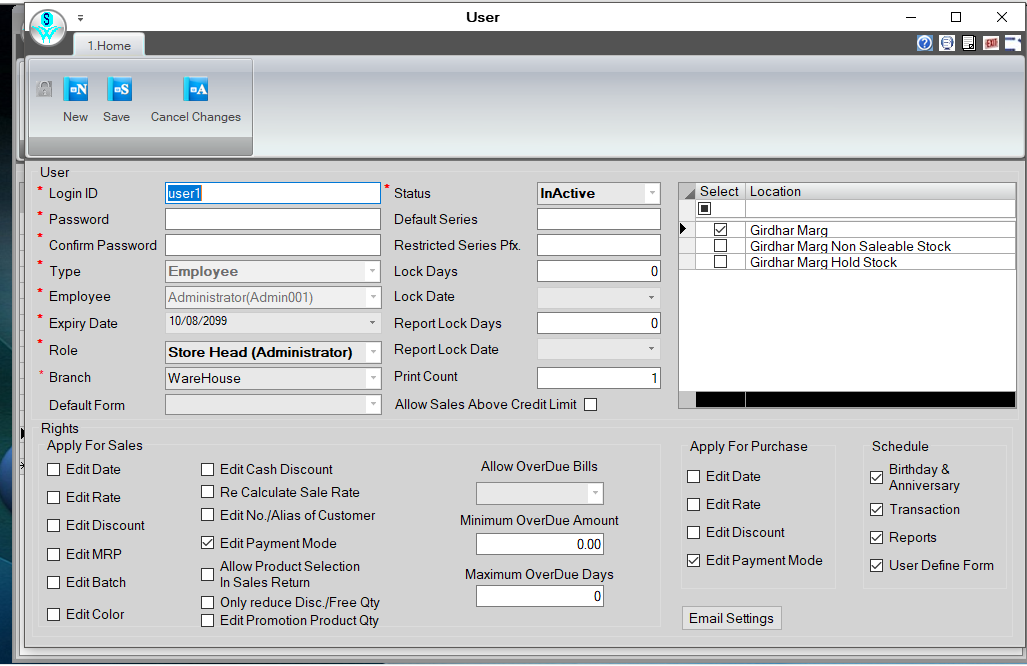Click the application logo orb at top left

47,28
